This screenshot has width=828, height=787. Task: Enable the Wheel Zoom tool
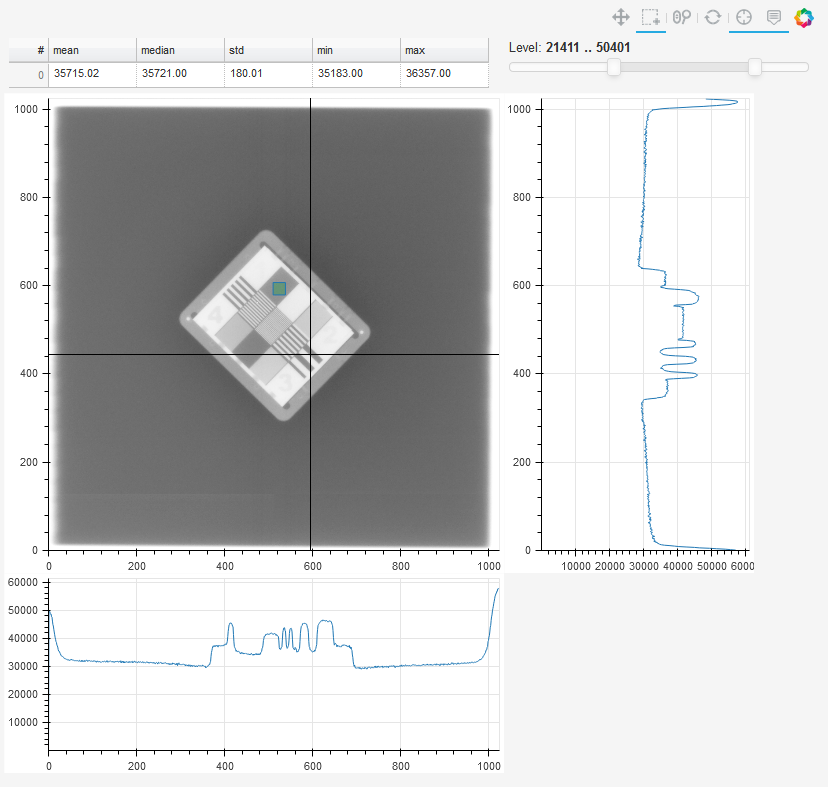pyautogui.click(x=682, y=17)
